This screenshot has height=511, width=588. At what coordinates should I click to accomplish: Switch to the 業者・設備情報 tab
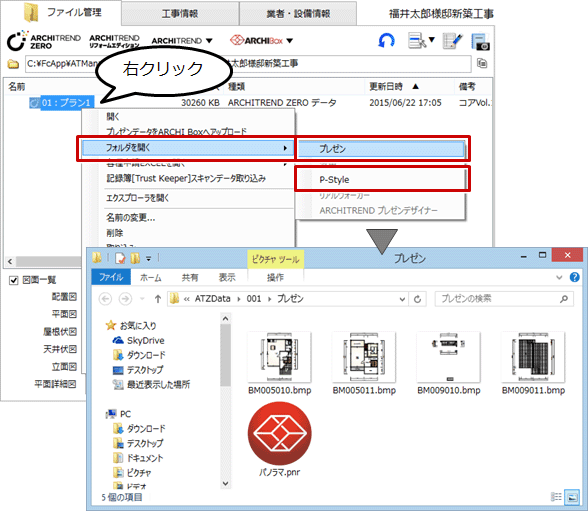[x=298, y=14]
